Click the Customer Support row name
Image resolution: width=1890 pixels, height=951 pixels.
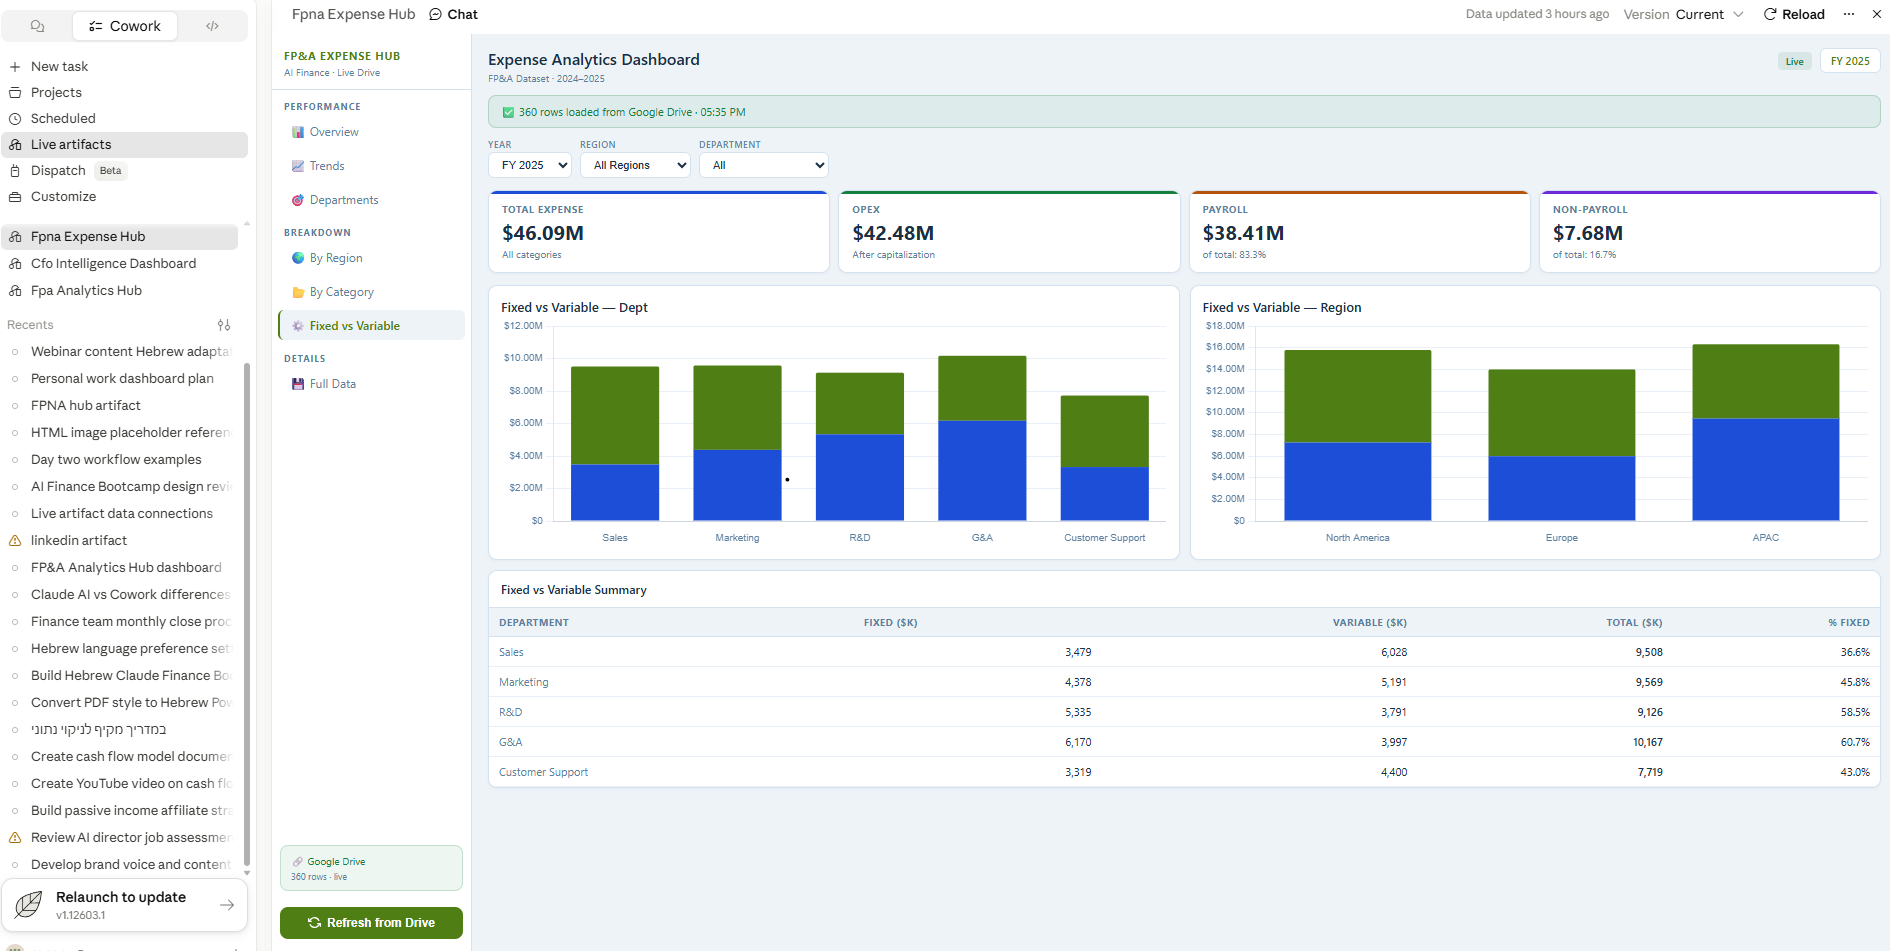[x=543, y=772]
